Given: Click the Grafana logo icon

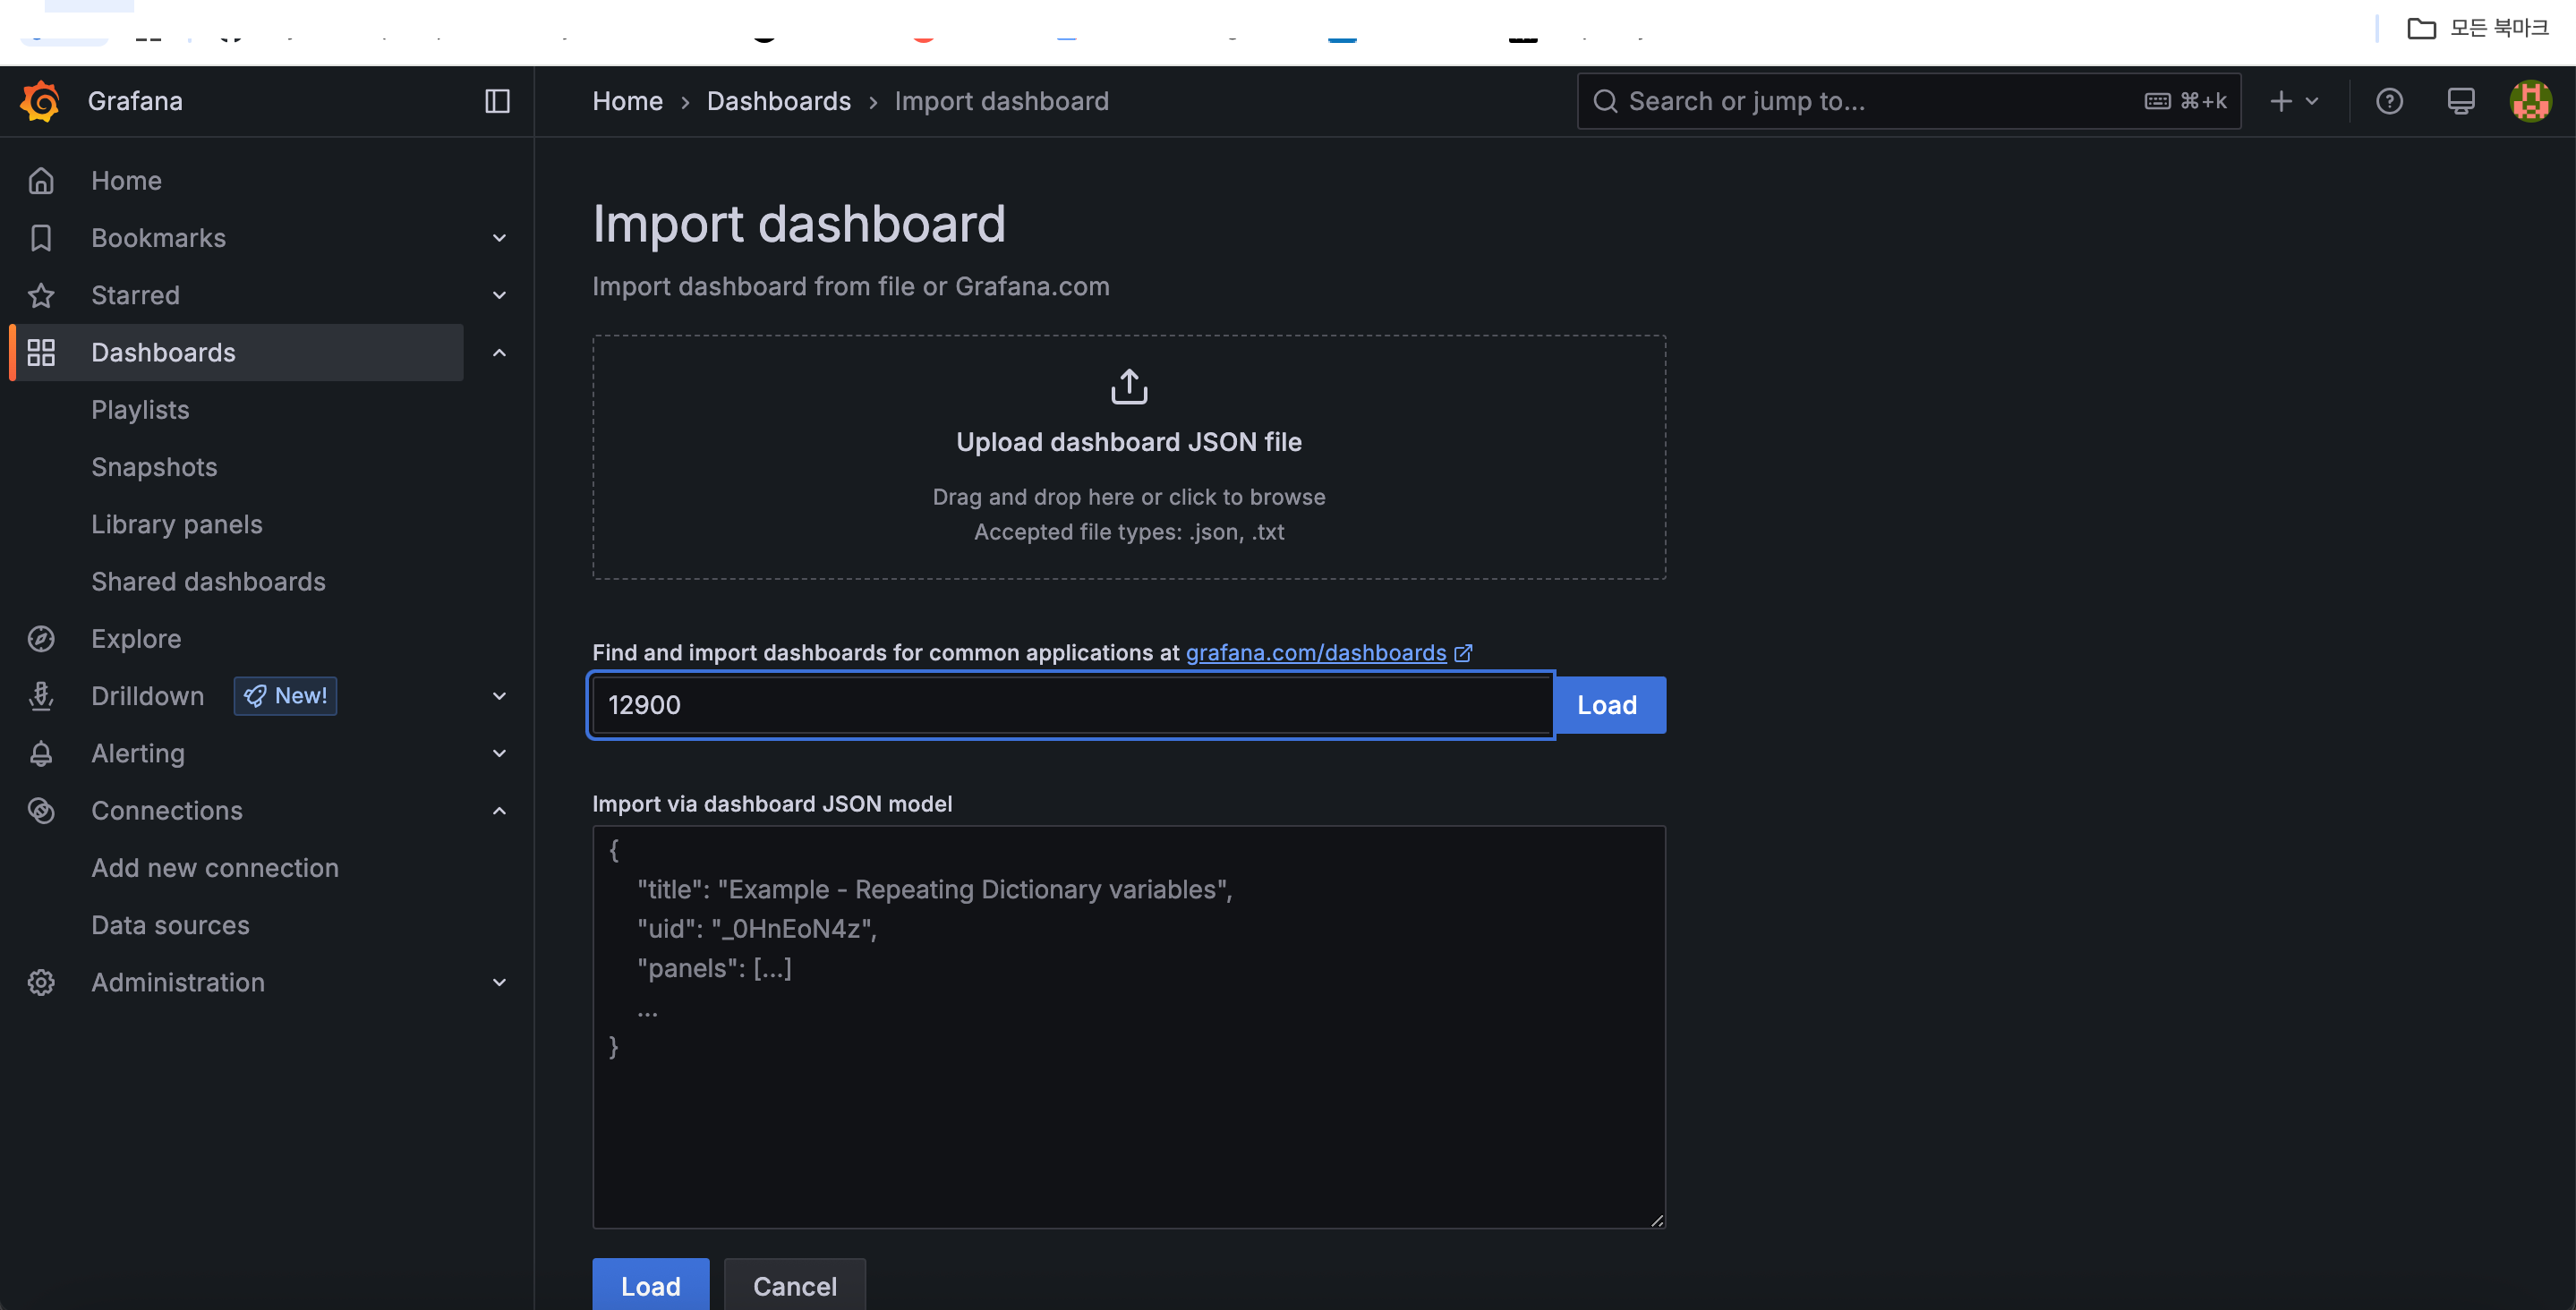Looking at the screenshot, I should click(x=40, y=101).
